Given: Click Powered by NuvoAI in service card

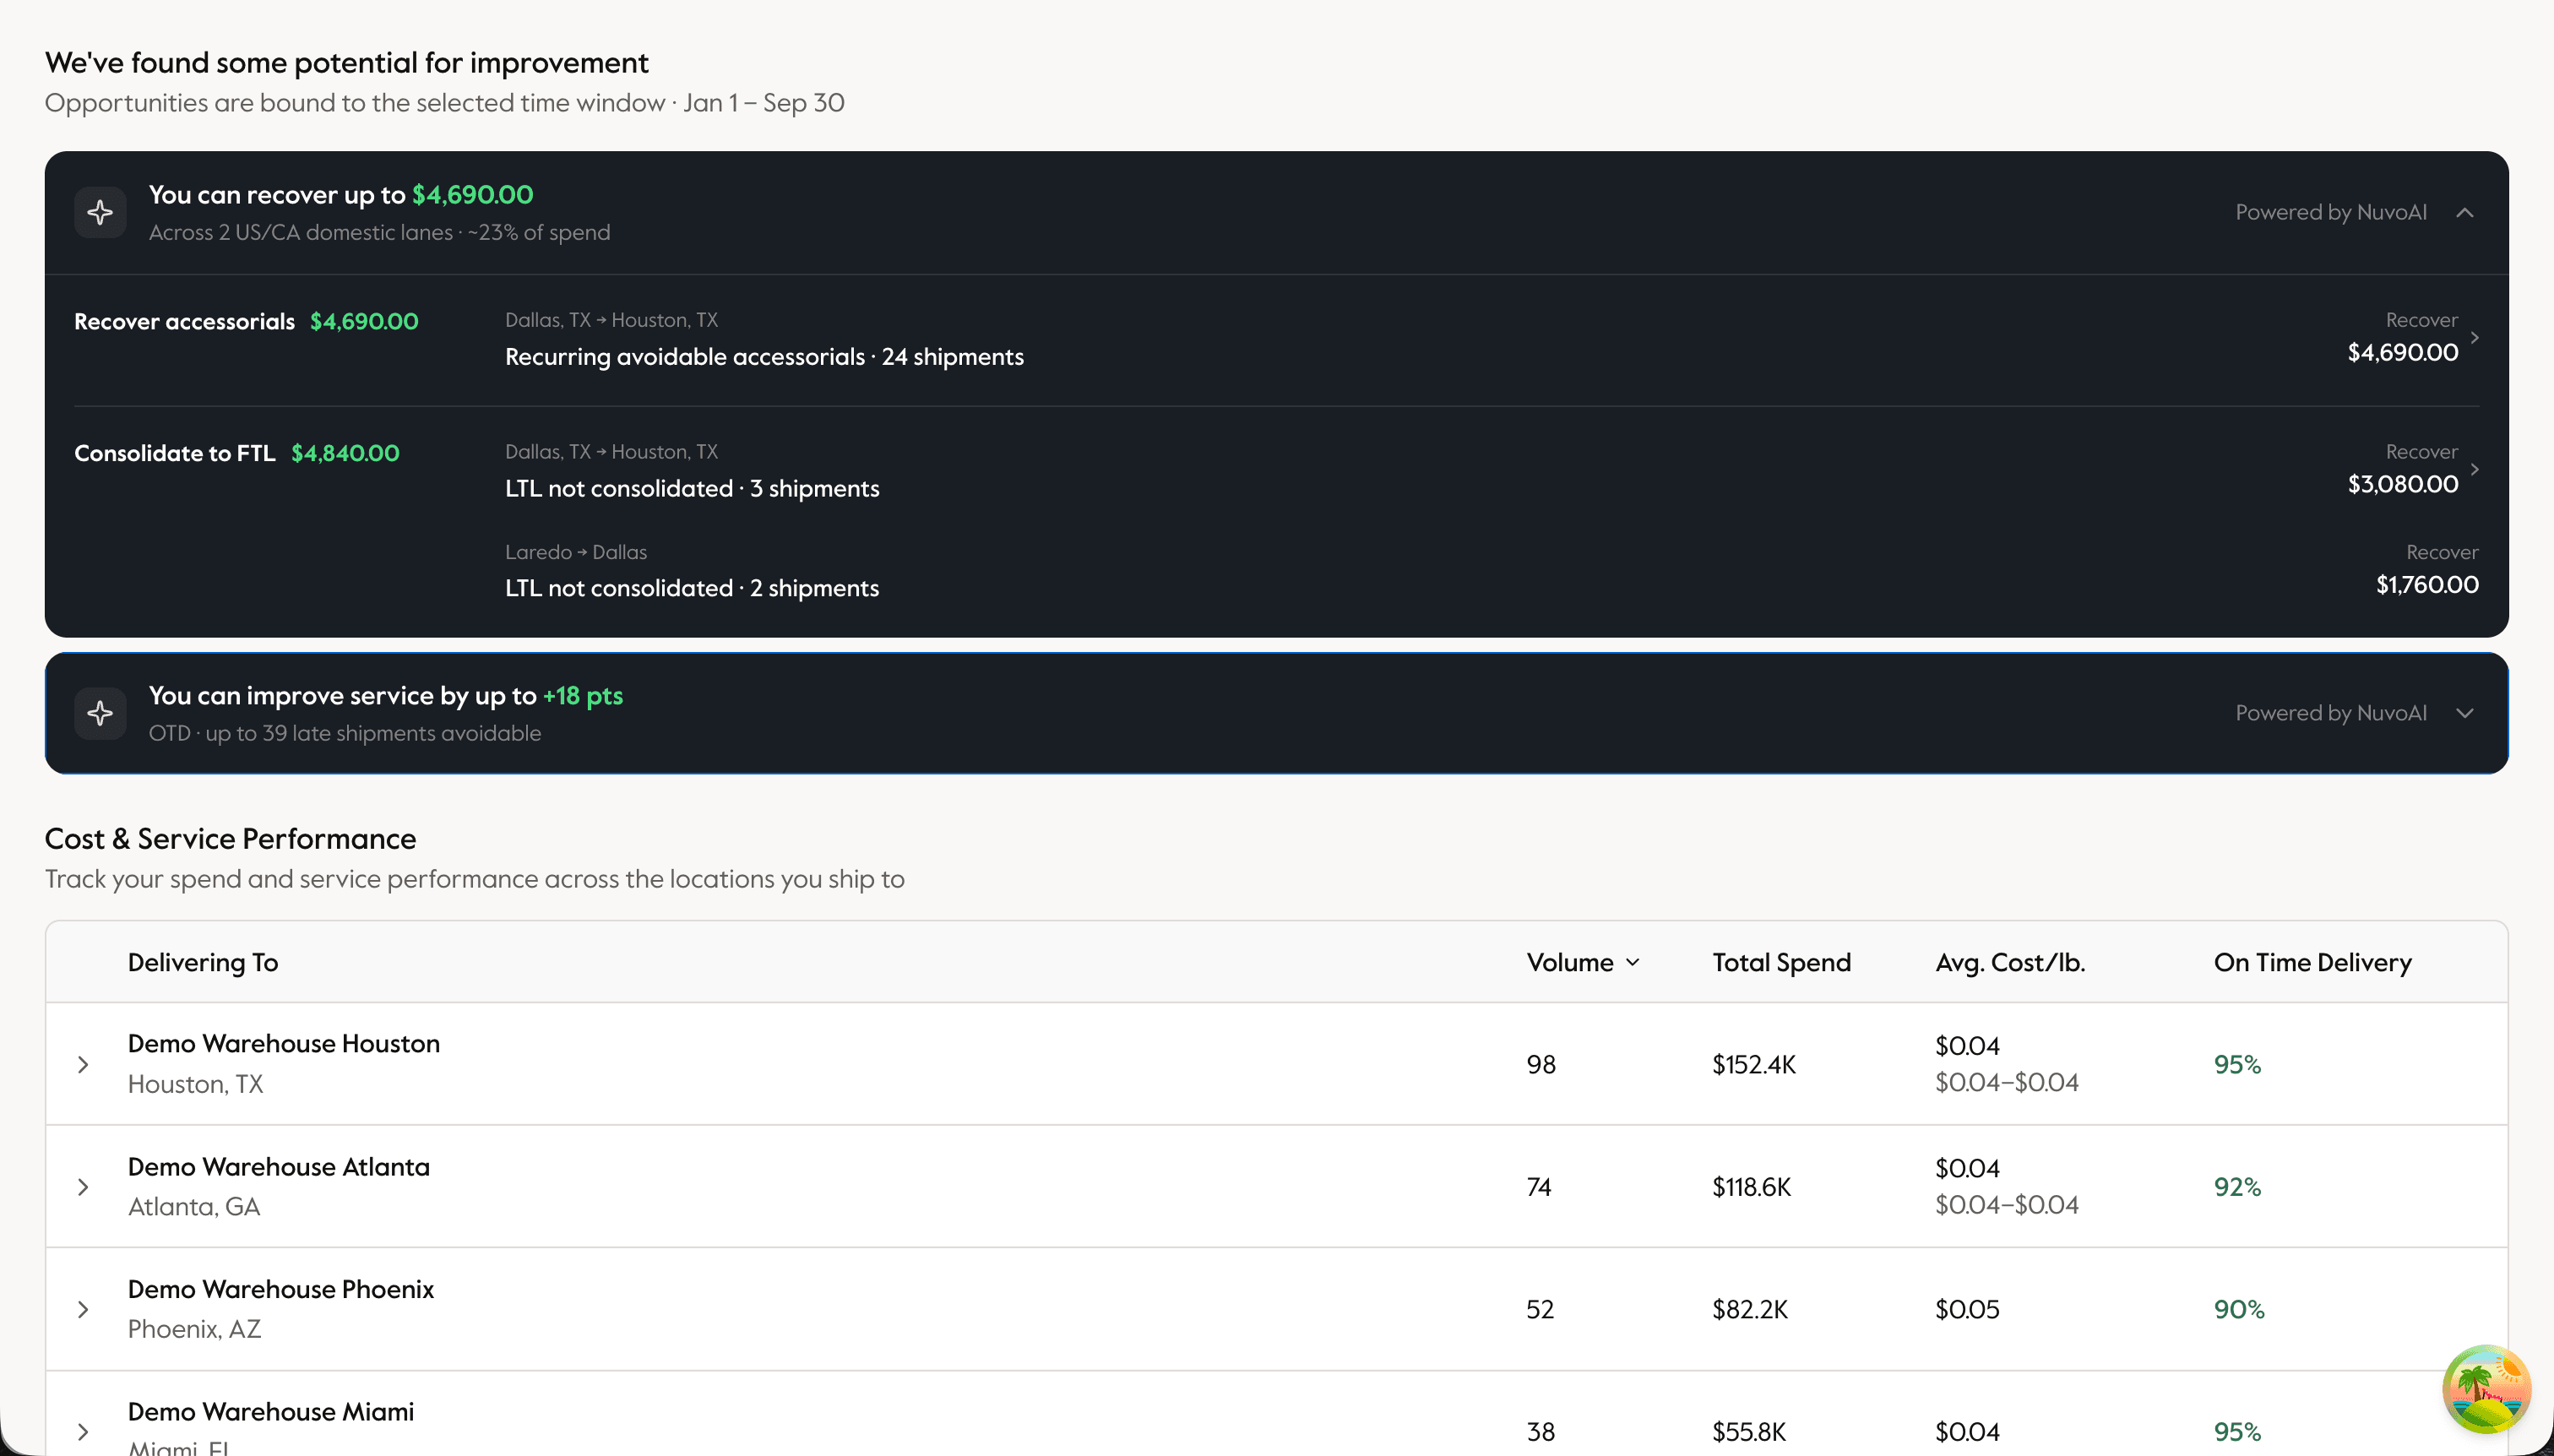Looking at the screenshot, I should 2331,713.
